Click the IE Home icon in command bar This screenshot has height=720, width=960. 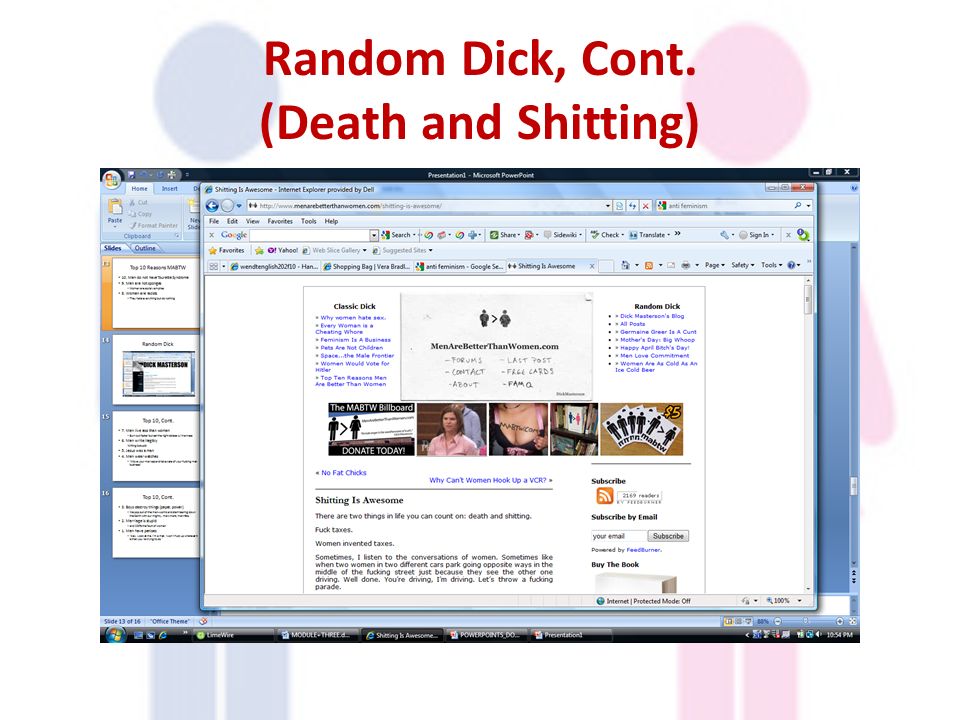pos(625,266)
